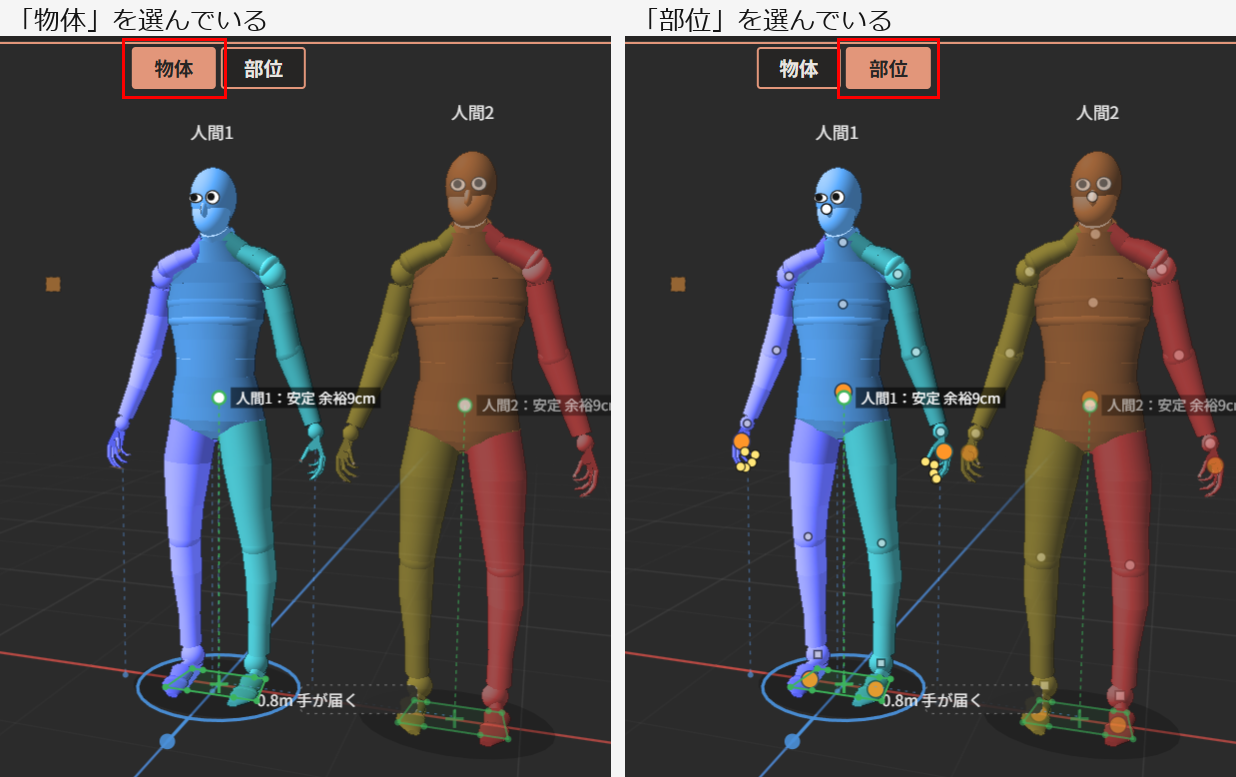The width and height of the screenshot is (1236, 777).
Task: Switch to 物体 mode in the right screenshot
Action: coord(799,68)
